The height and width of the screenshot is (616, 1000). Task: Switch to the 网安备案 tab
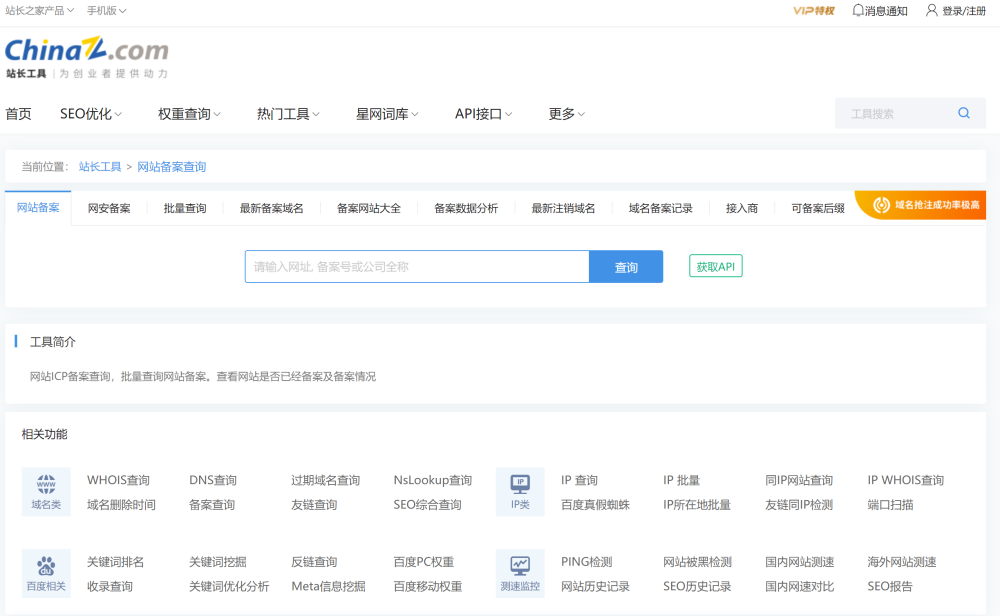[x=109, y=208]
